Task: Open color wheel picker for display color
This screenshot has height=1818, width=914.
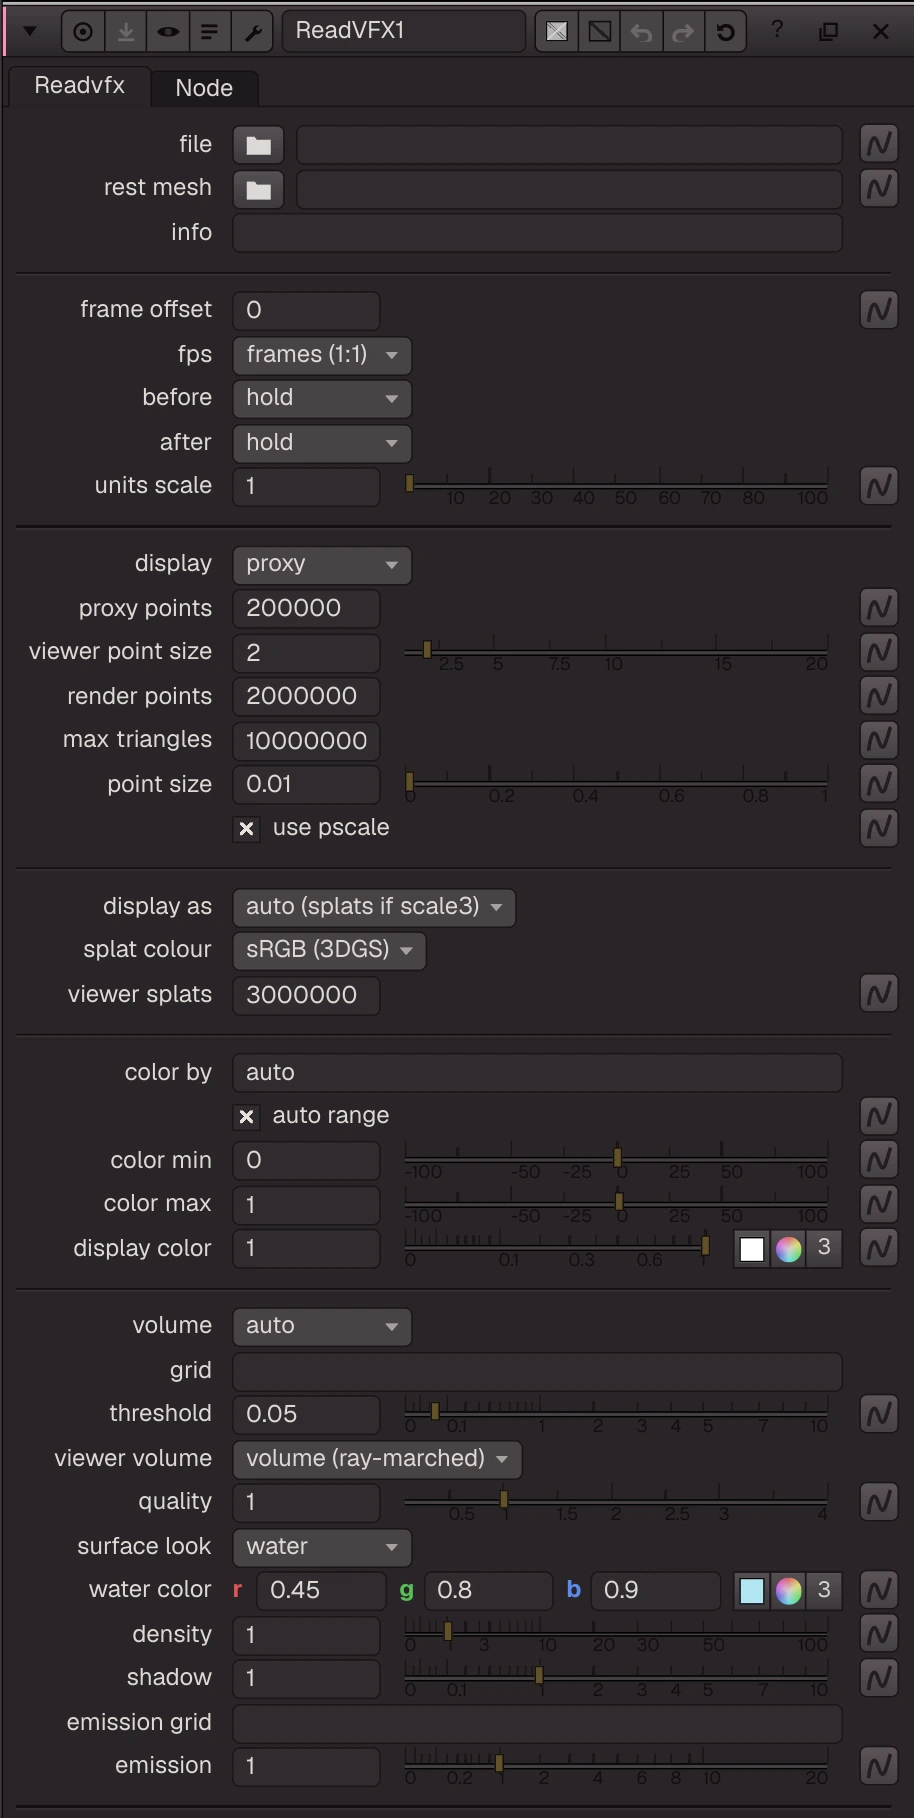Action: coord(788,1249)
